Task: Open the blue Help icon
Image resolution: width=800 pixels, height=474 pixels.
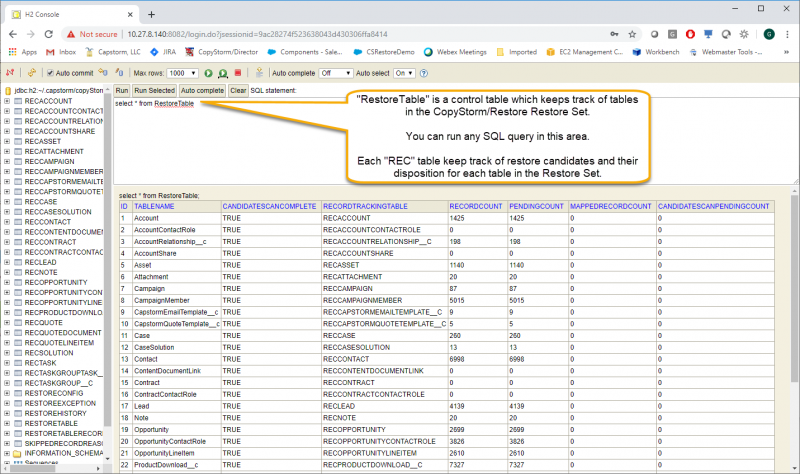Action: click(425, 73)
